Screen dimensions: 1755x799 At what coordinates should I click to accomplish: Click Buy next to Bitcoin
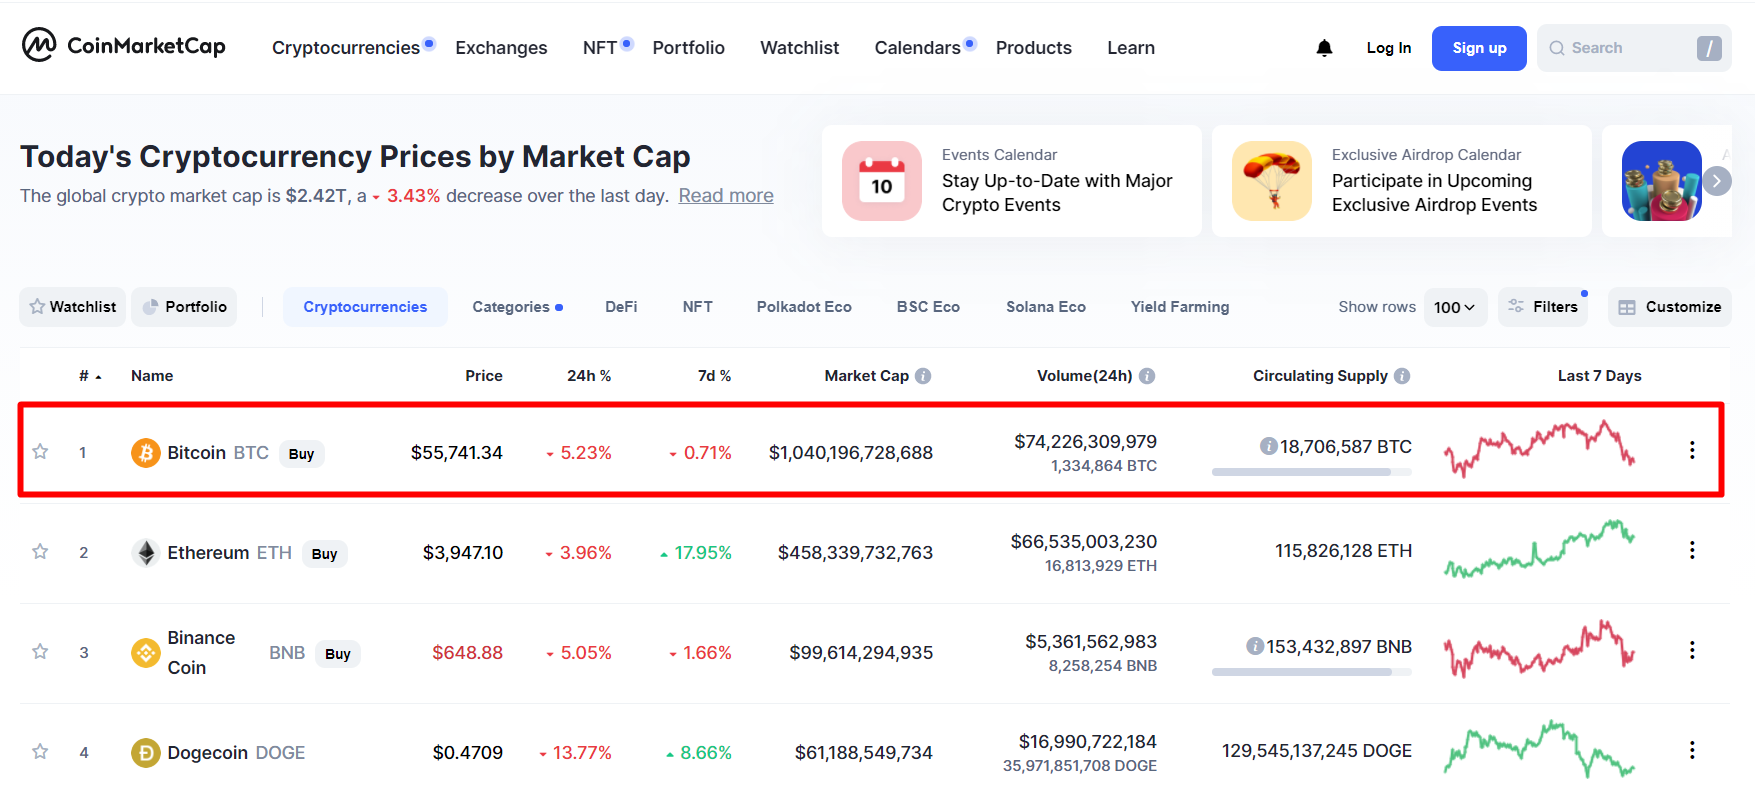tap(301, 454)
